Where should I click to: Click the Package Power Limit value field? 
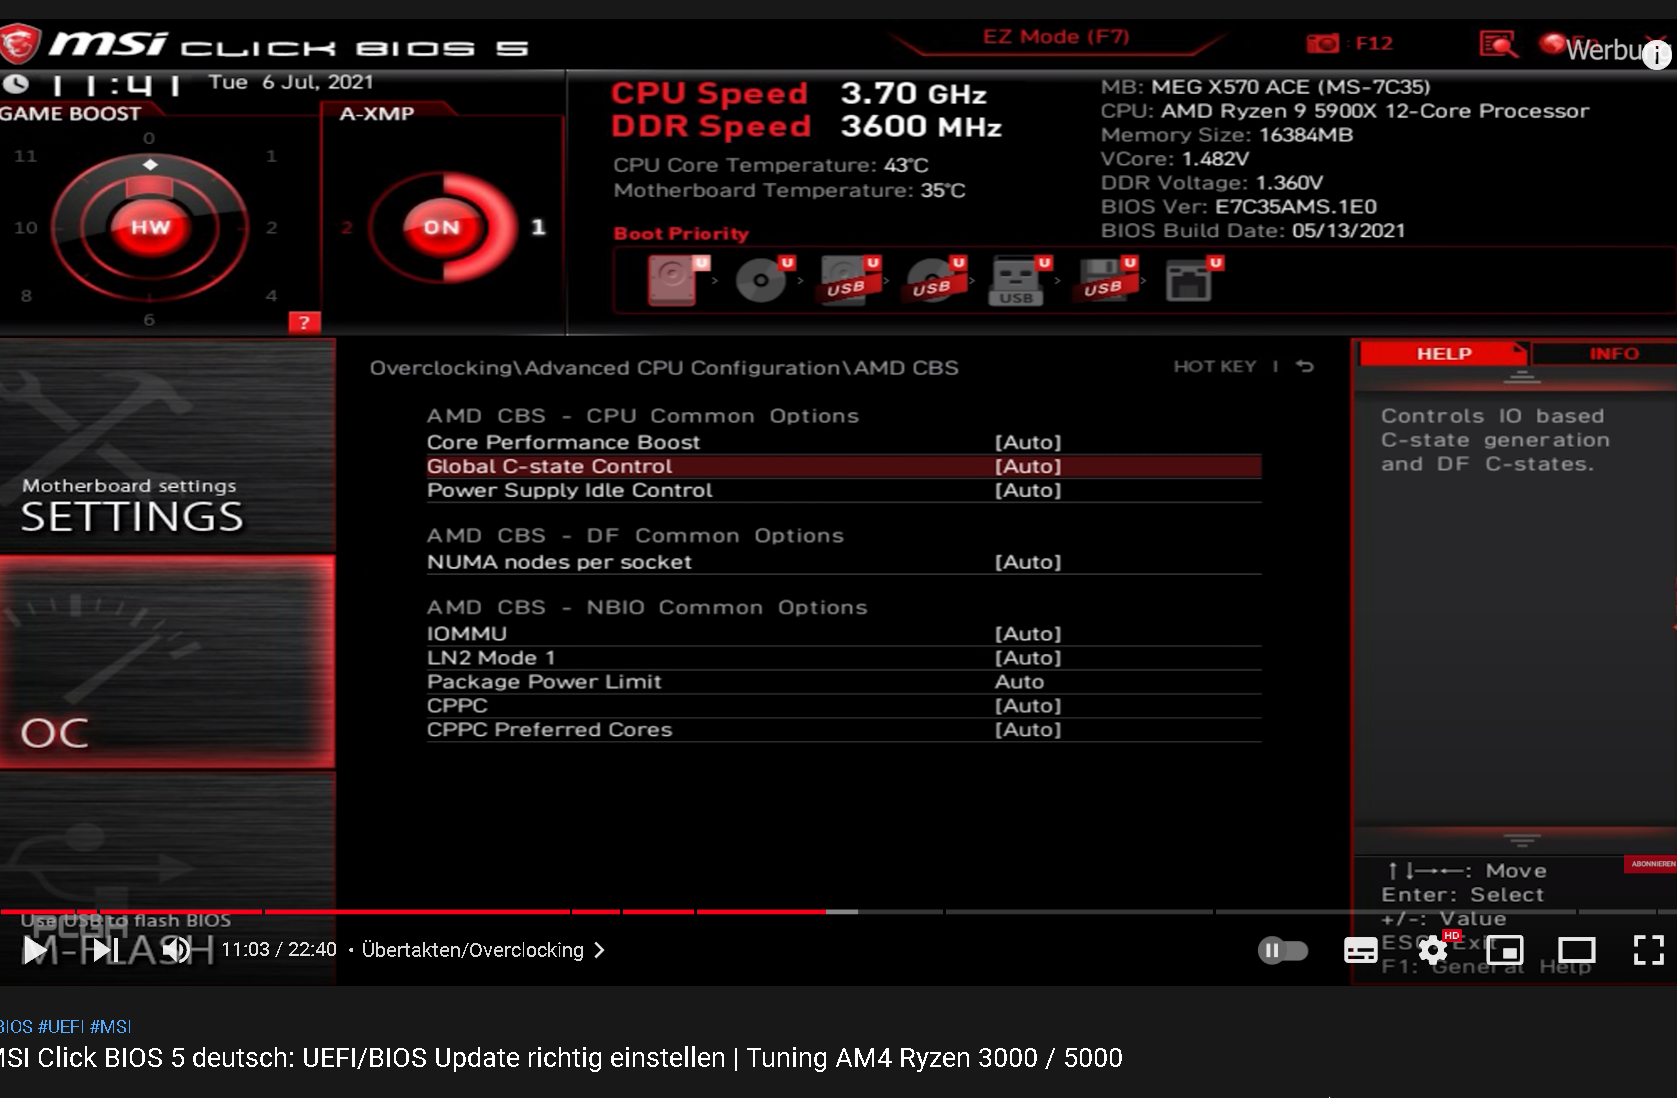[1019, 682]
